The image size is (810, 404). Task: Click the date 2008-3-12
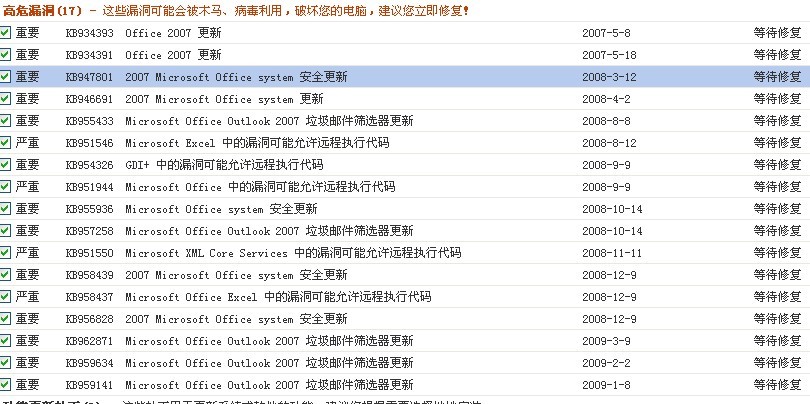609,77
